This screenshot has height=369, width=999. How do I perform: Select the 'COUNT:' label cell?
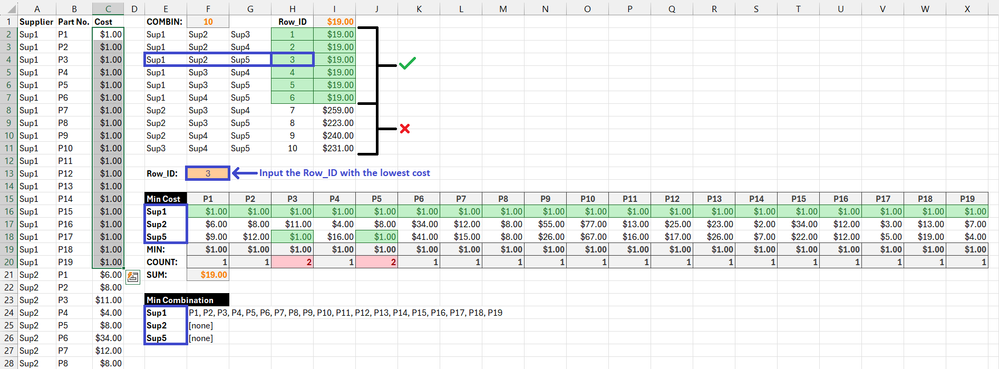click(x=166, y=262)
